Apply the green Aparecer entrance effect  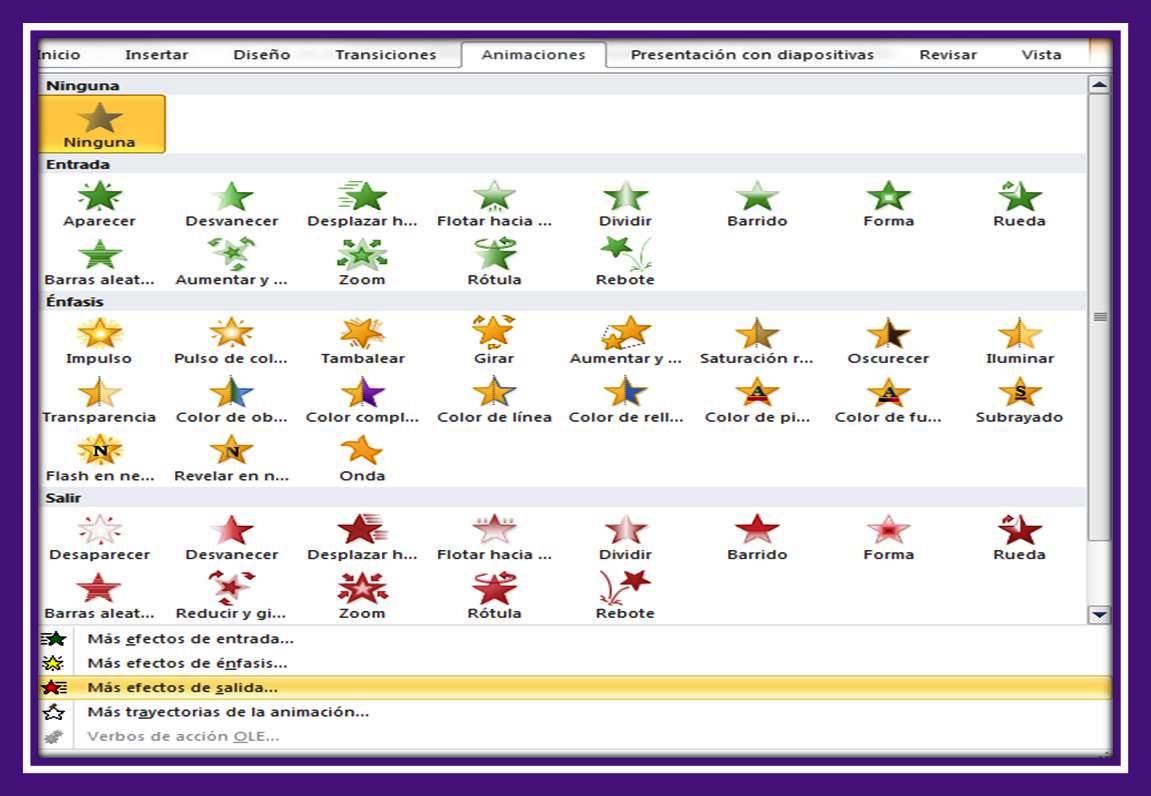[100, 203]
